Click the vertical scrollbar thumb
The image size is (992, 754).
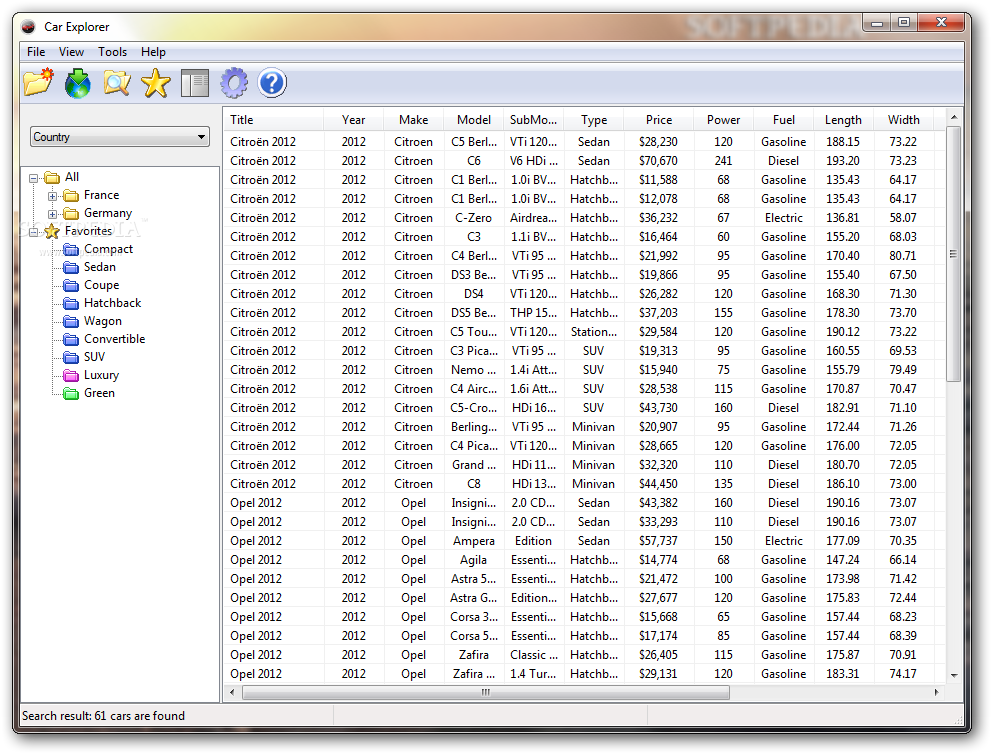pos(953,254)
